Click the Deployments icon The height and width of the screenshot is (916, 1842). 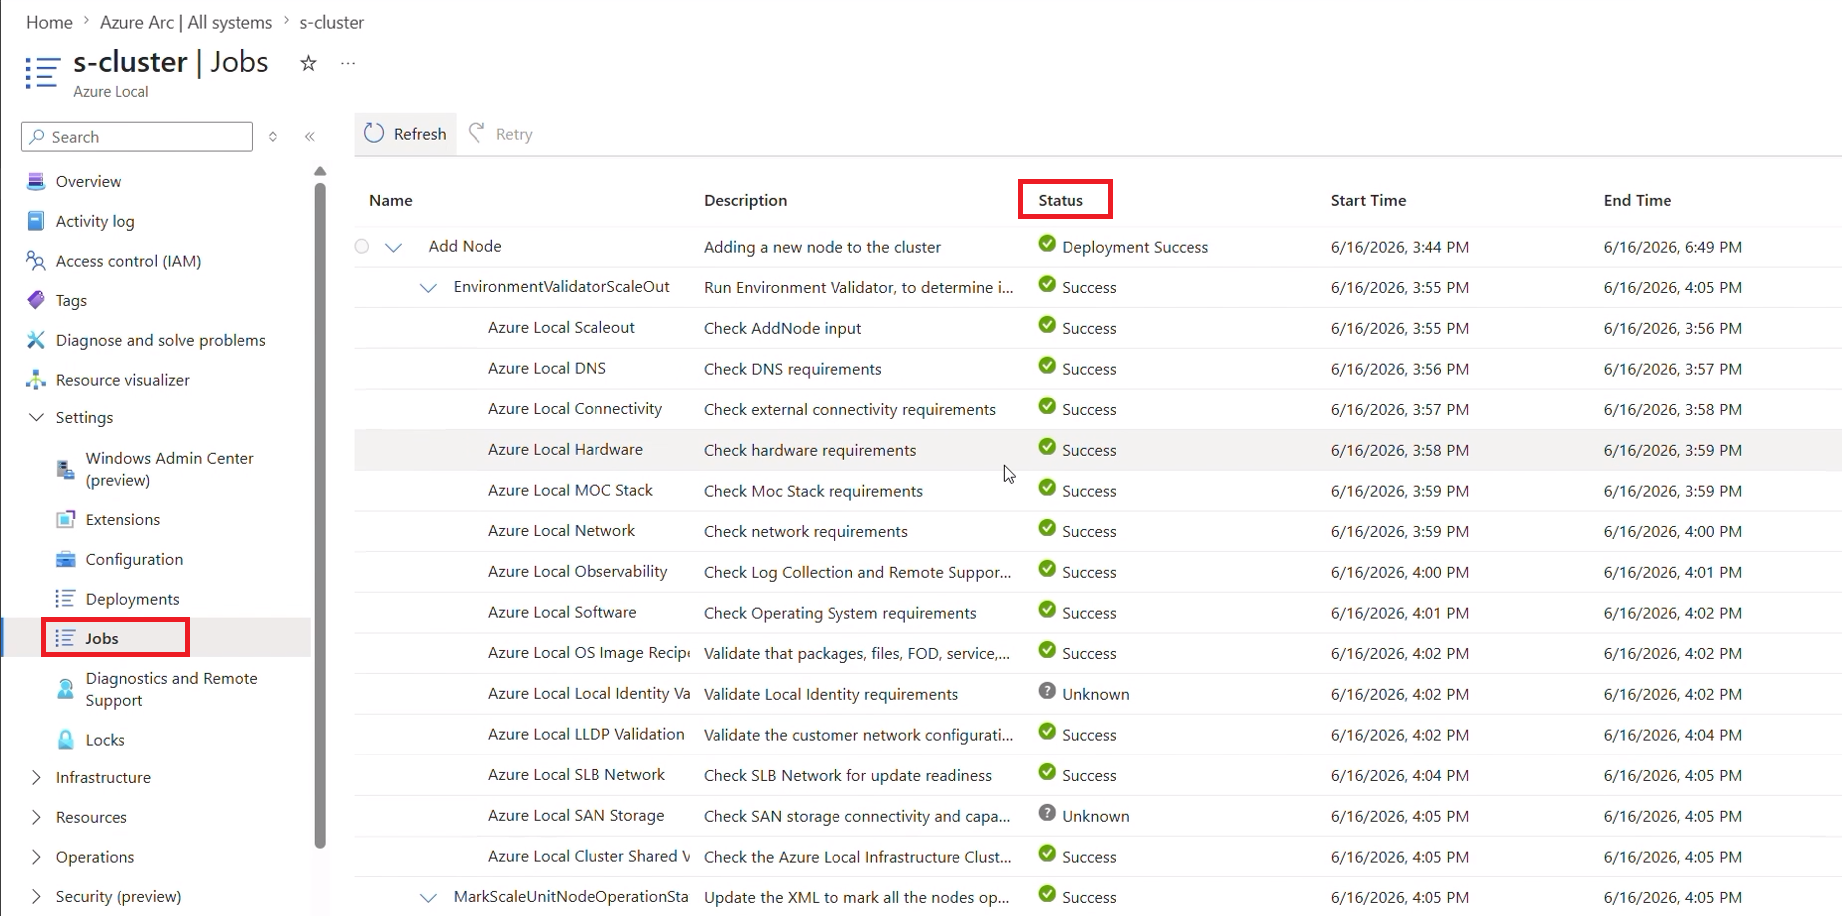(65, 599)
